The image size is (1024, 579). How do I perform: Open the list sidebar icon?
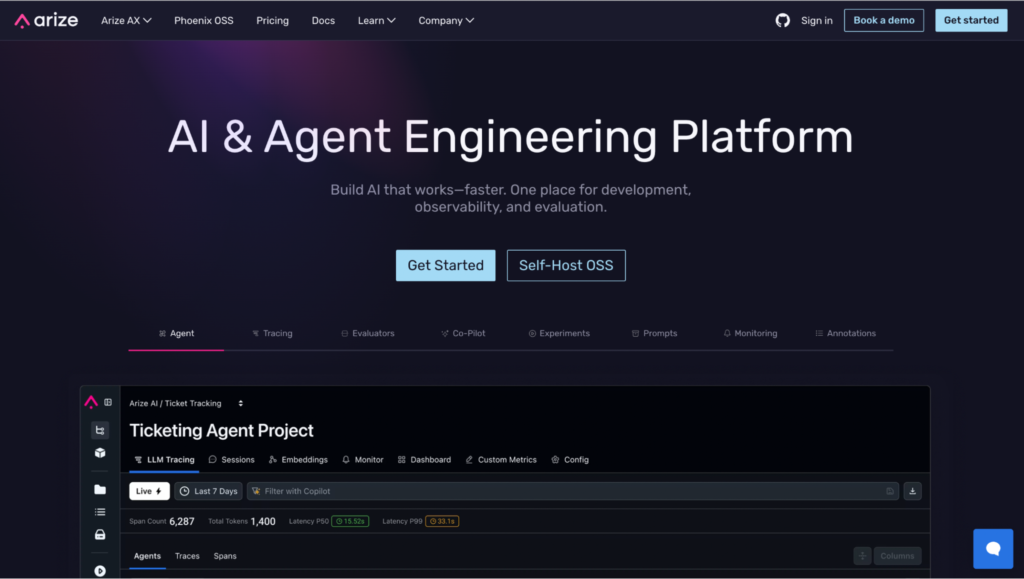pyautogui.click(x=100, y=512)
